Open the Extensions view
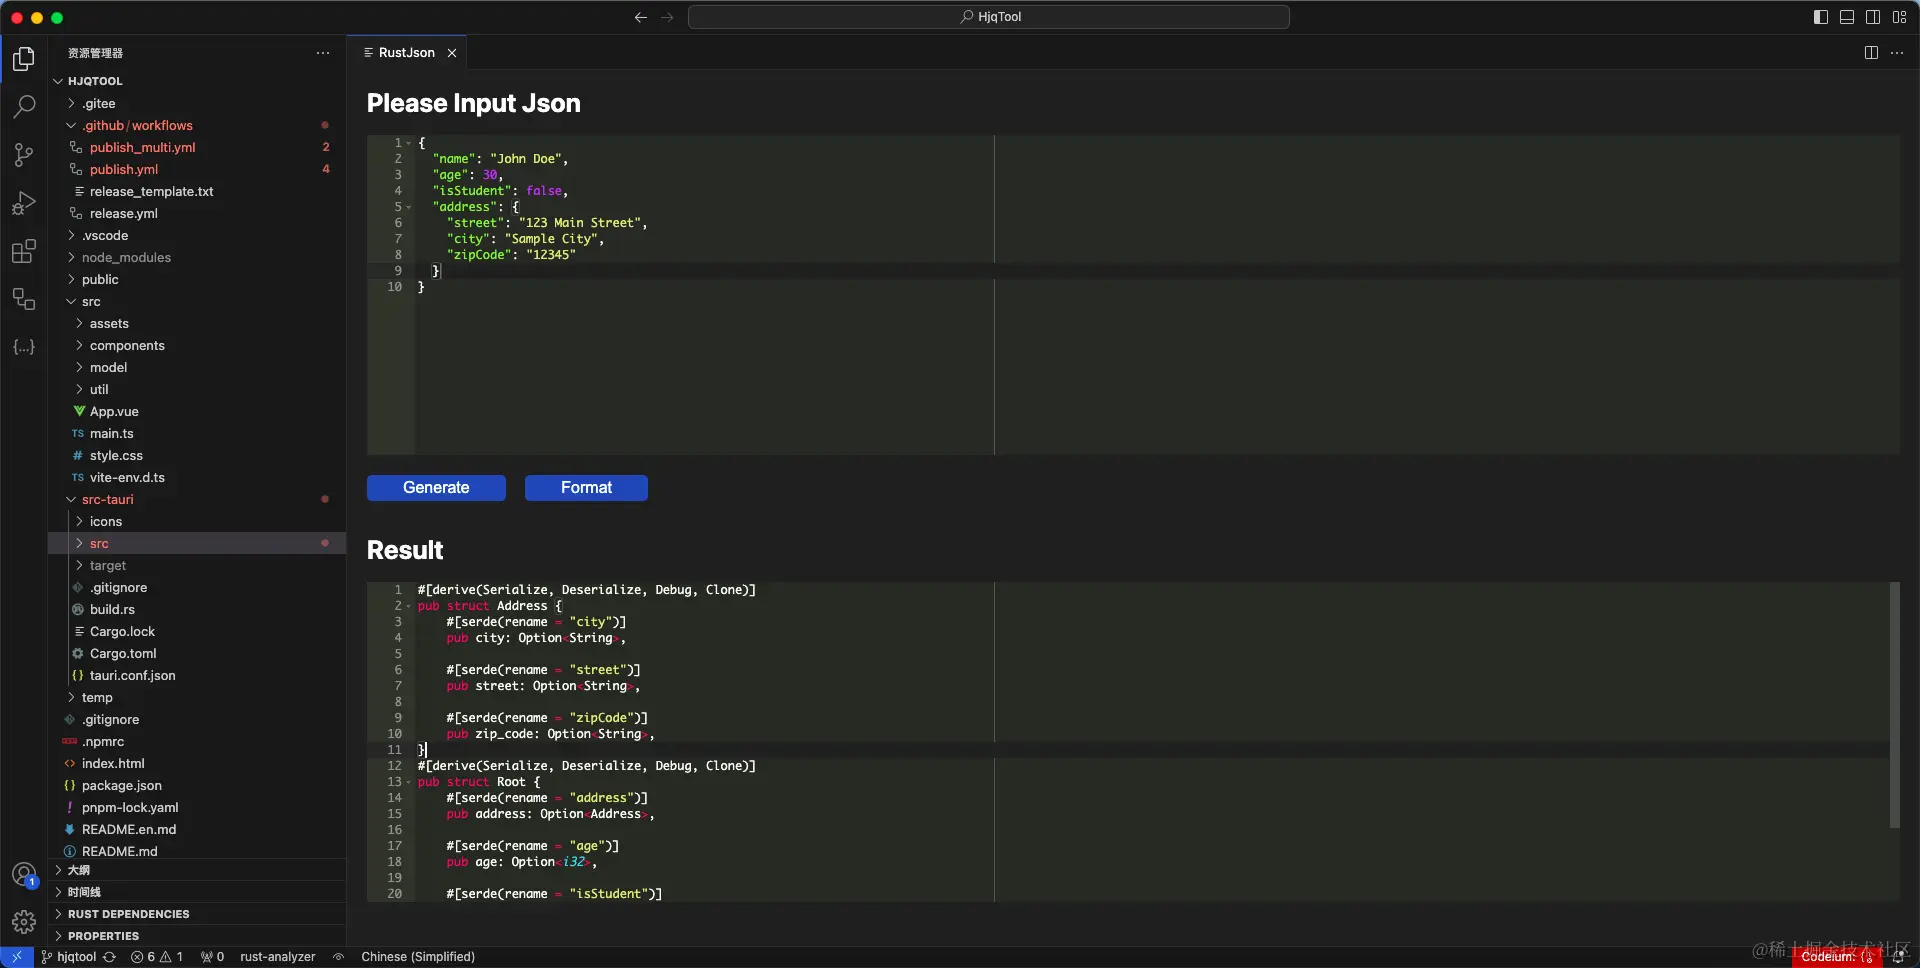This screenshot has height=968, width=1920. click(x=24, y=251)
